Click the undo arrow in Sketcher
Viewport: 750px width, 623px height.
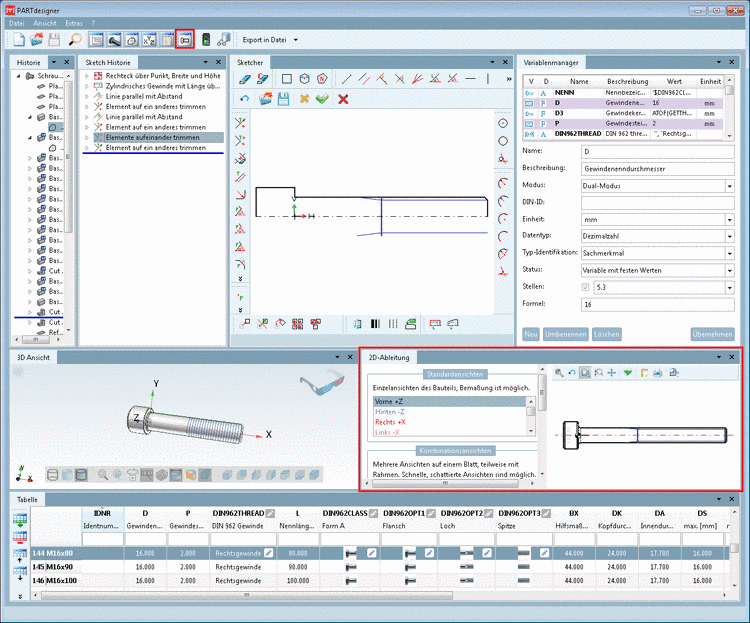tap(244, 99)
